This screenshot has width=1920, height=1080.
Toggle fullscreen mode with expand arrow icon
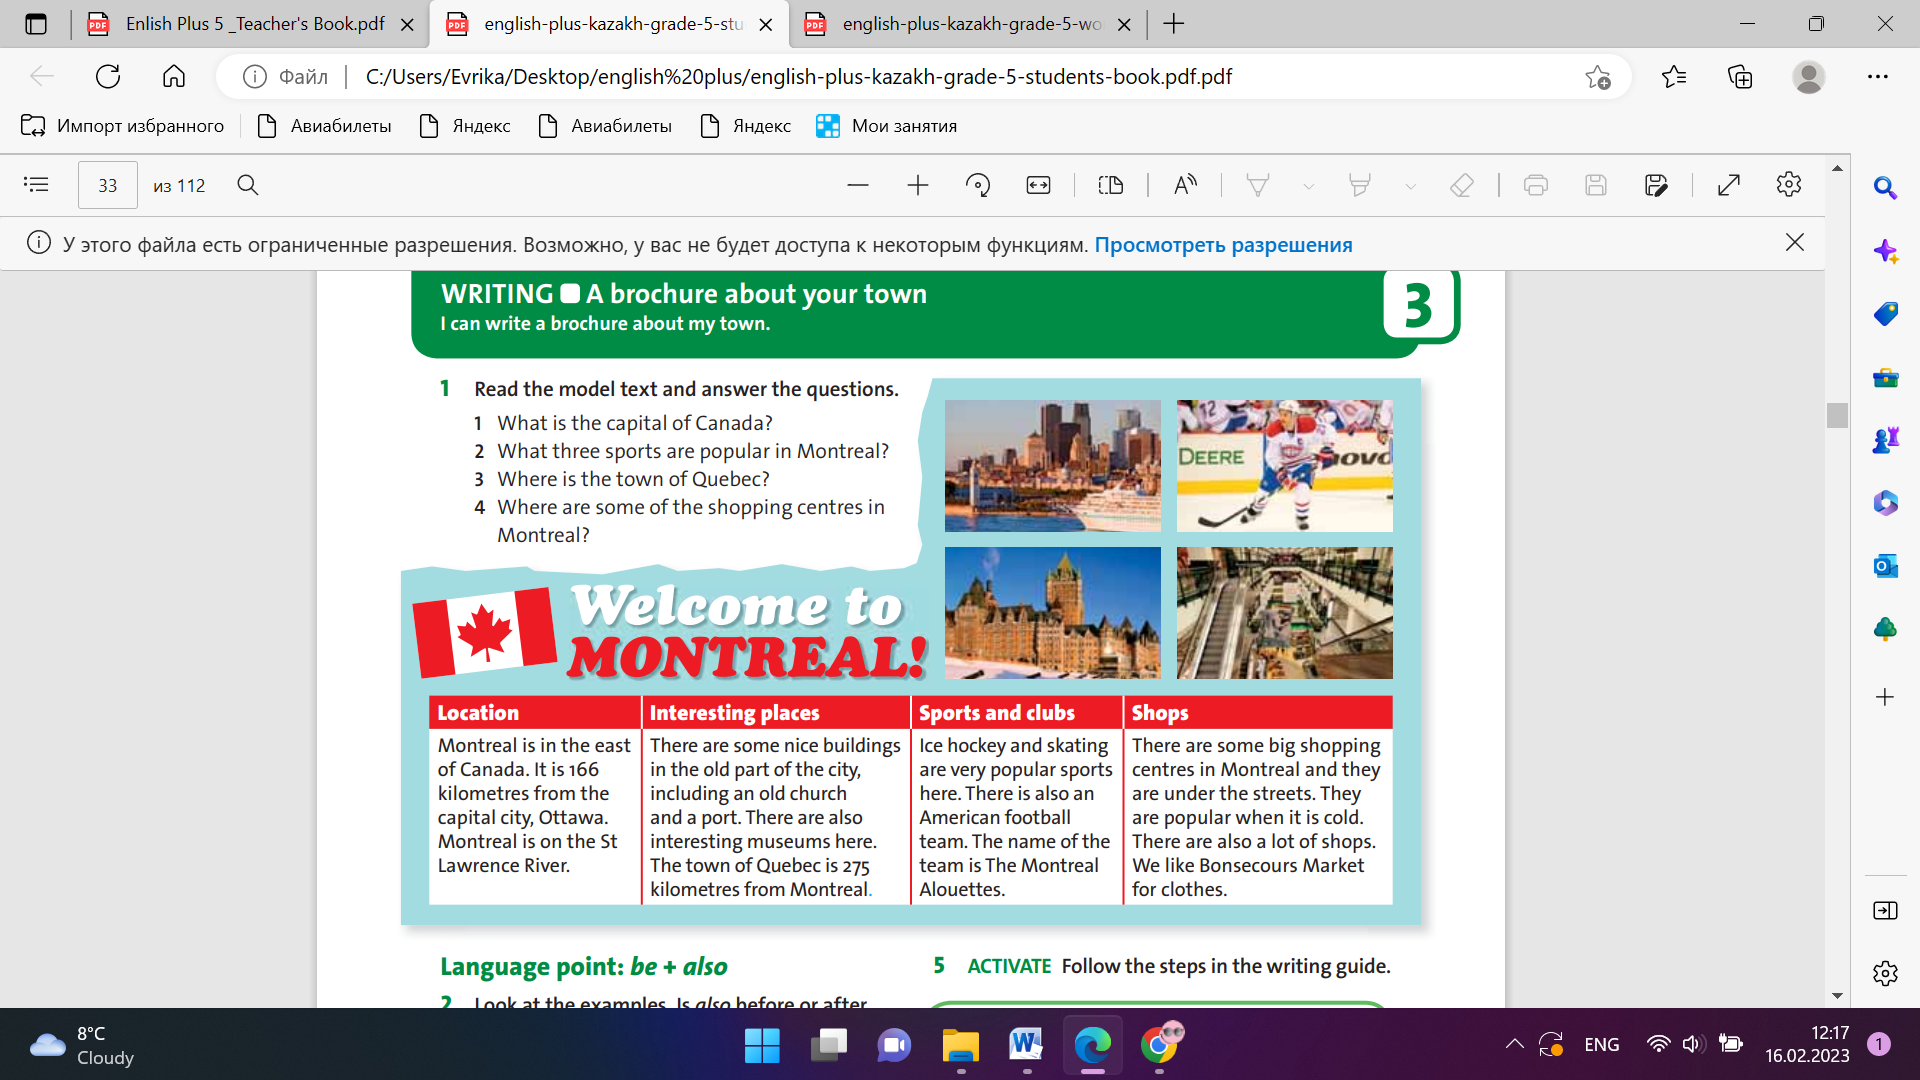1728,185
